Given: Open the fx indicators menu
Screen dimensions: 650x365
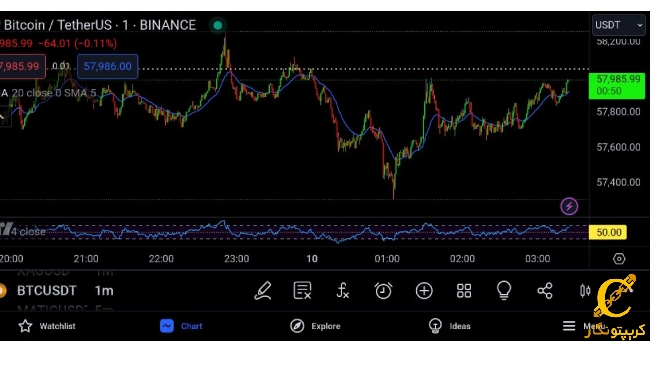Looking at the screenshot, I should pos(342,290).
